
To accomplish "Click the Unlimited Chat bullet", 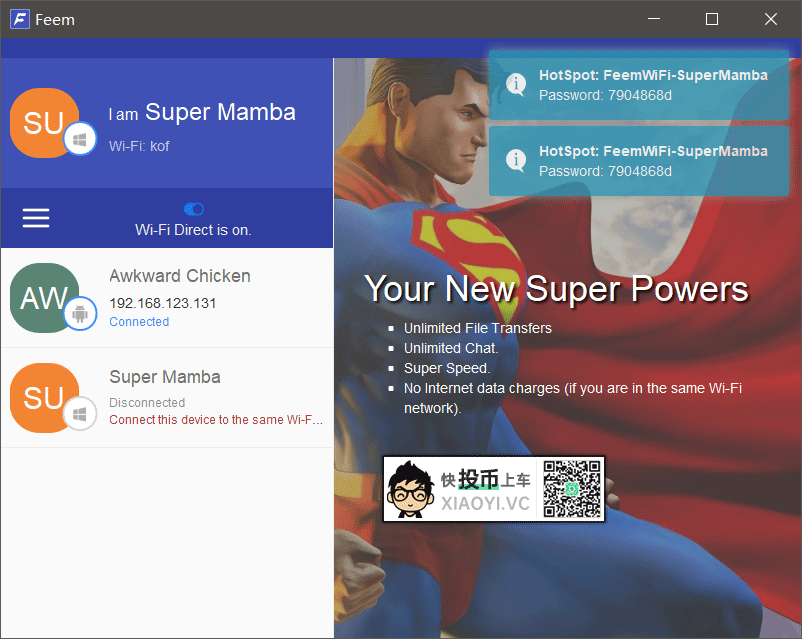I will click(x=451, y=348).
